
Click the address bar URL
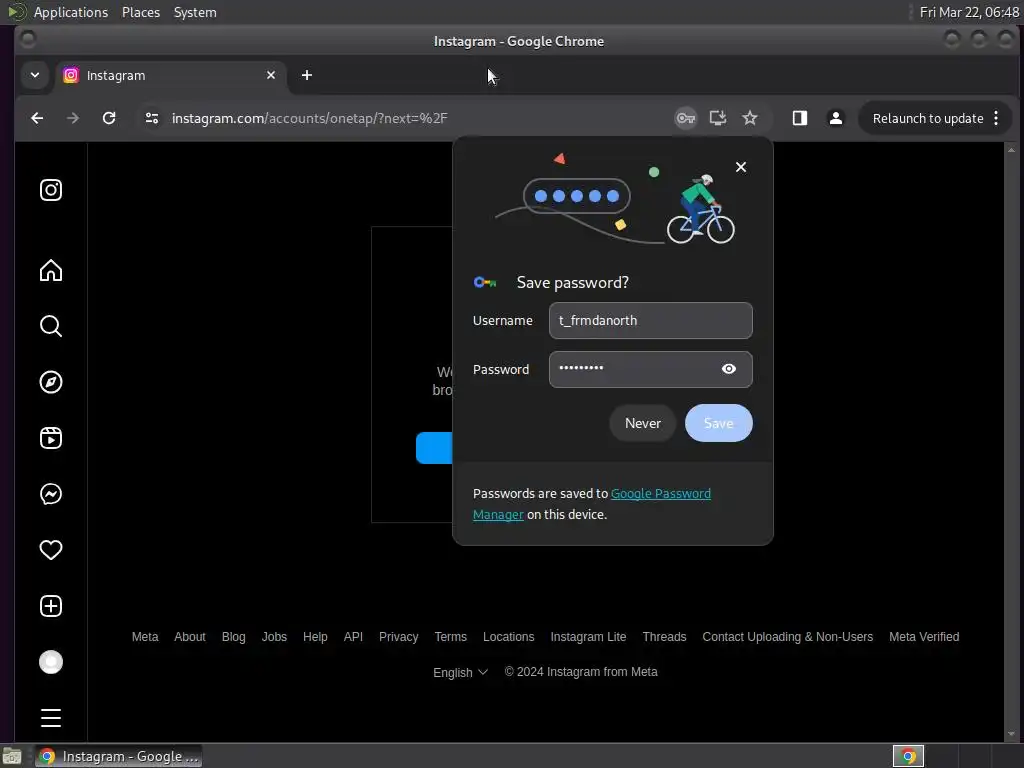click(310, 118)
